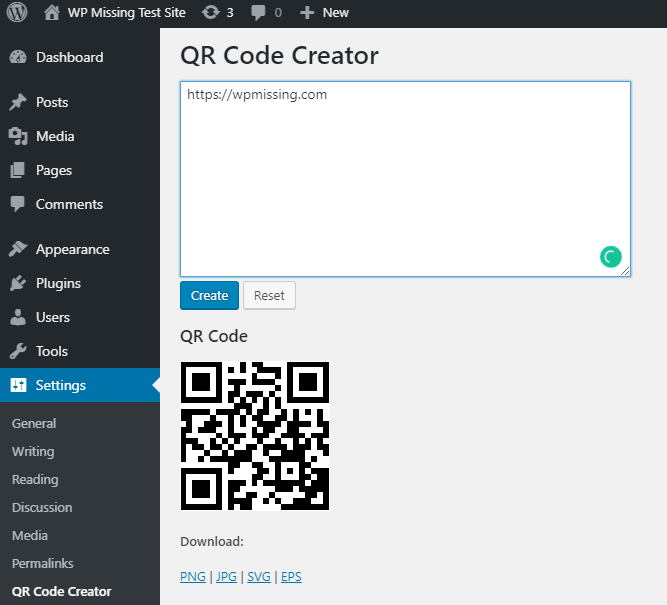
Task: Click the home icon in admin bar
Action: click(52, 12)
